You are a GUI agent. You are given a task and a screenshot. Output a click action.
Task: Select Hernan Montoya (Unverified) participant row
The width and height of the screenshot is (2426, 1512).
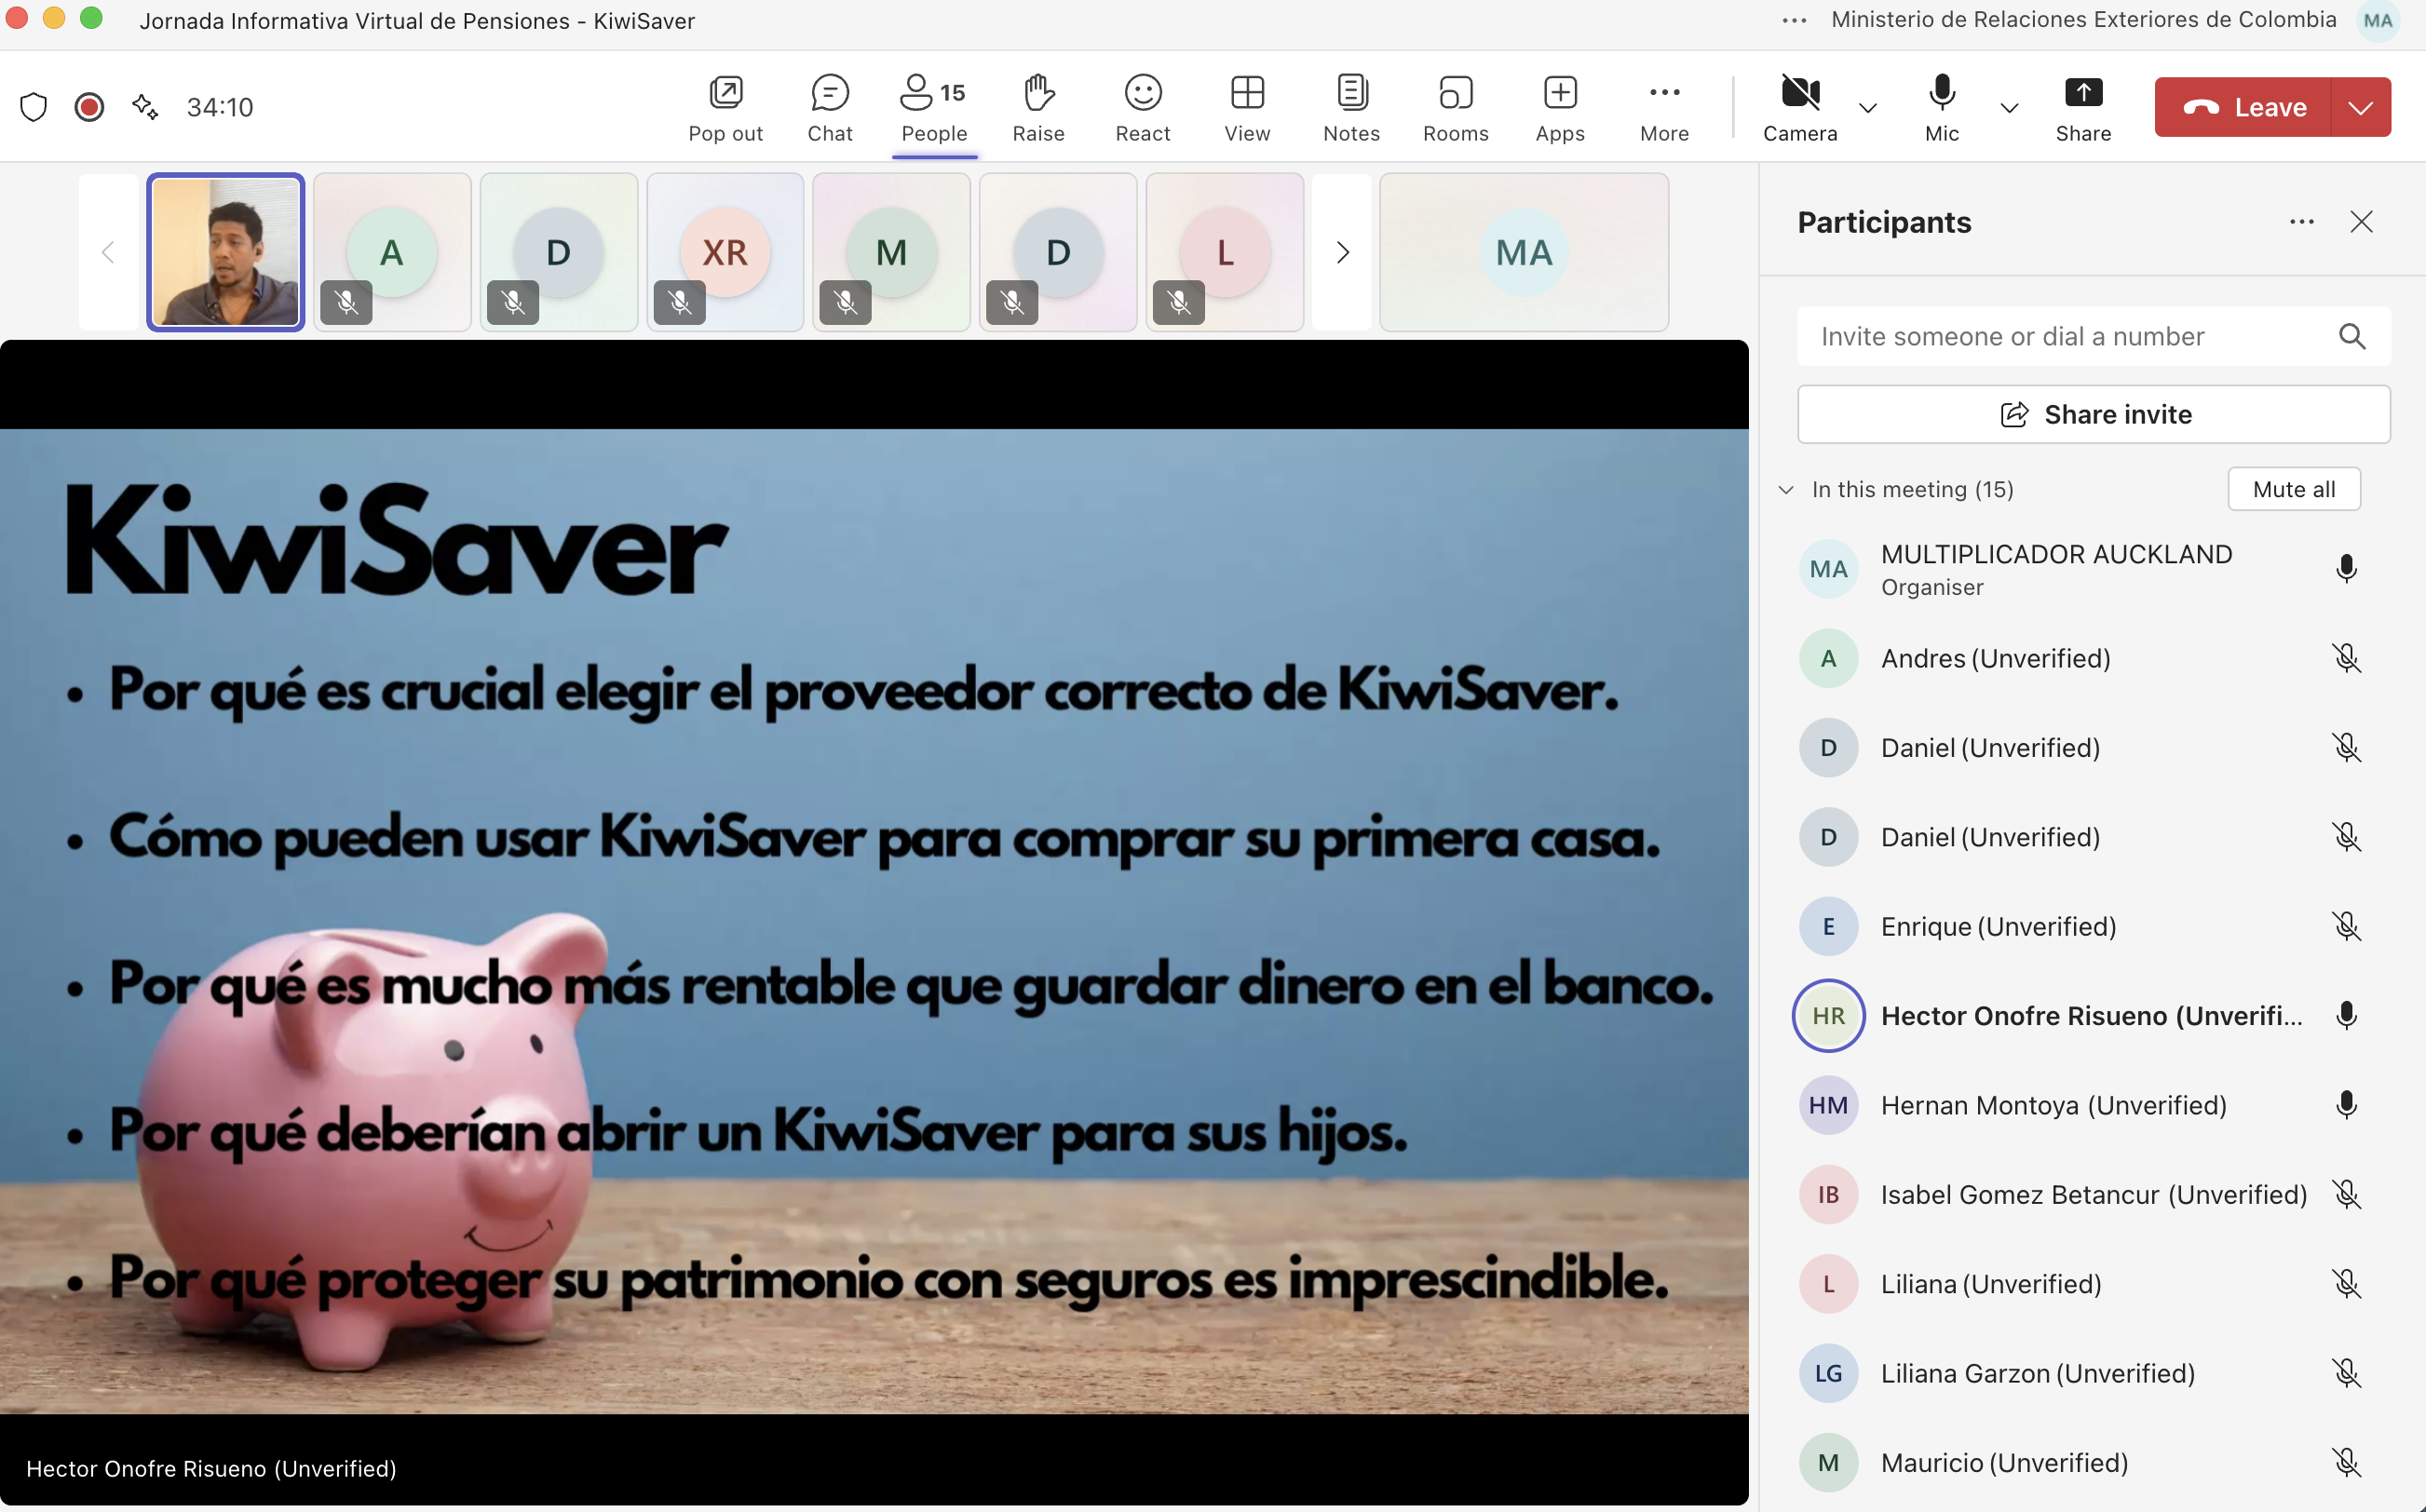click(2093, 1105)
